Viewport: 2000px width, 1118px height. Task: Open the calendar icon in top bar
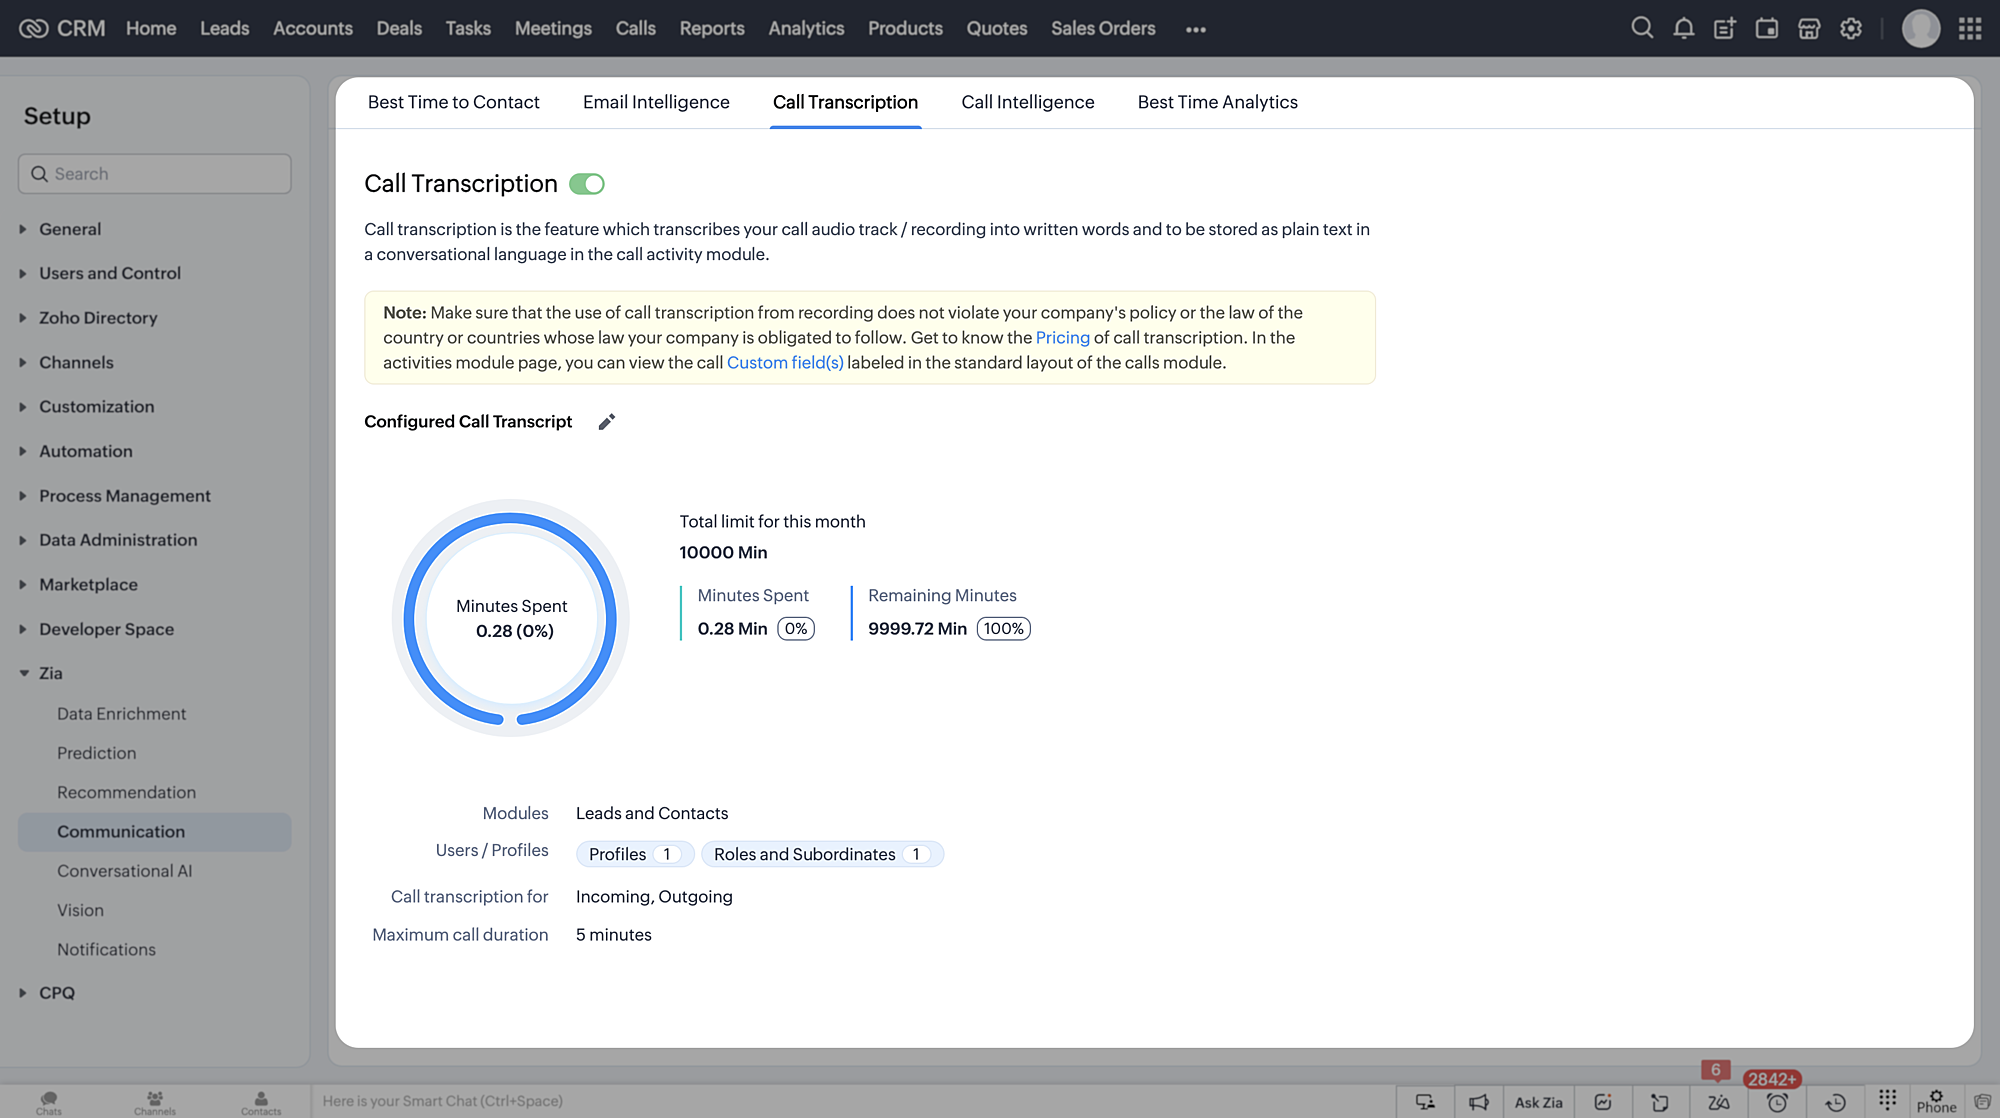1767,28
